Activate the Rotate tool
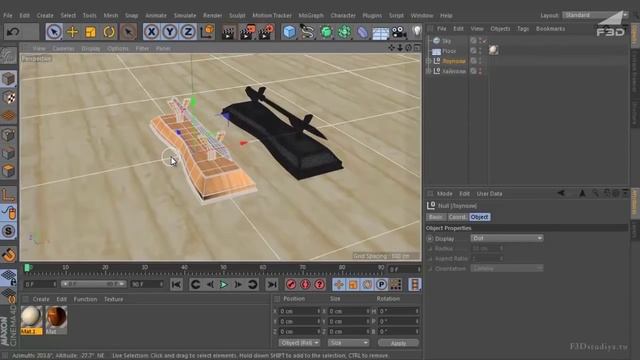This screenshot has height=360, width=640. pos(109,31)
